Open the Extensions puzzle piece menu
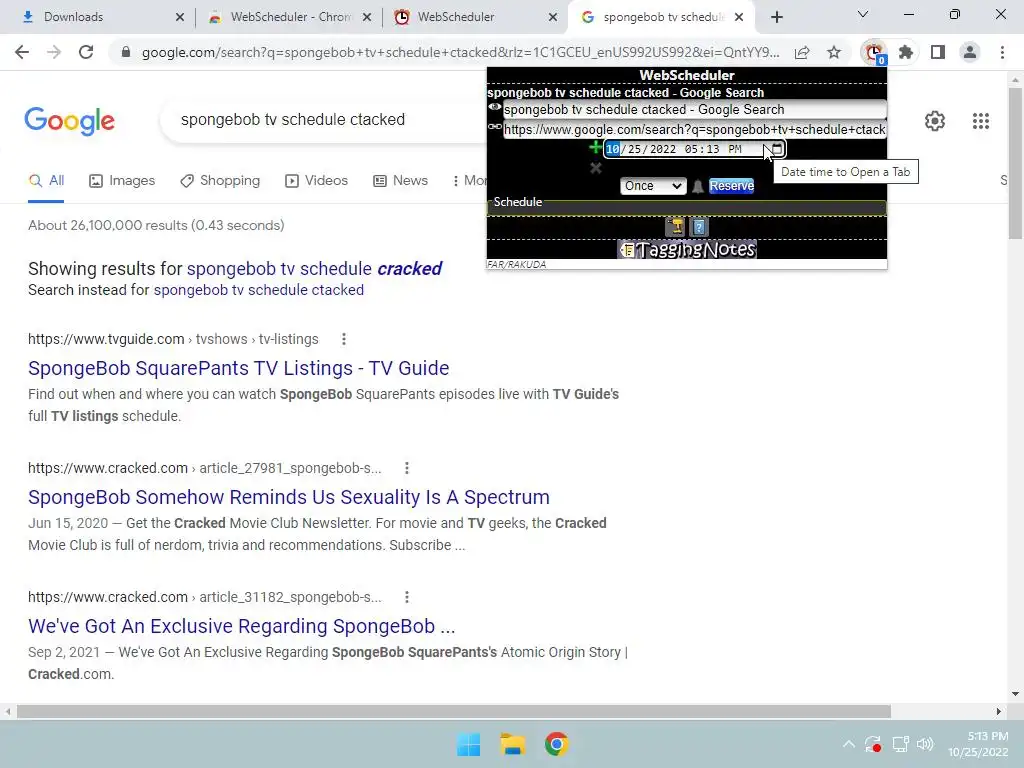1024x768 pixels. pyautogui.click(x=906, y=52)
